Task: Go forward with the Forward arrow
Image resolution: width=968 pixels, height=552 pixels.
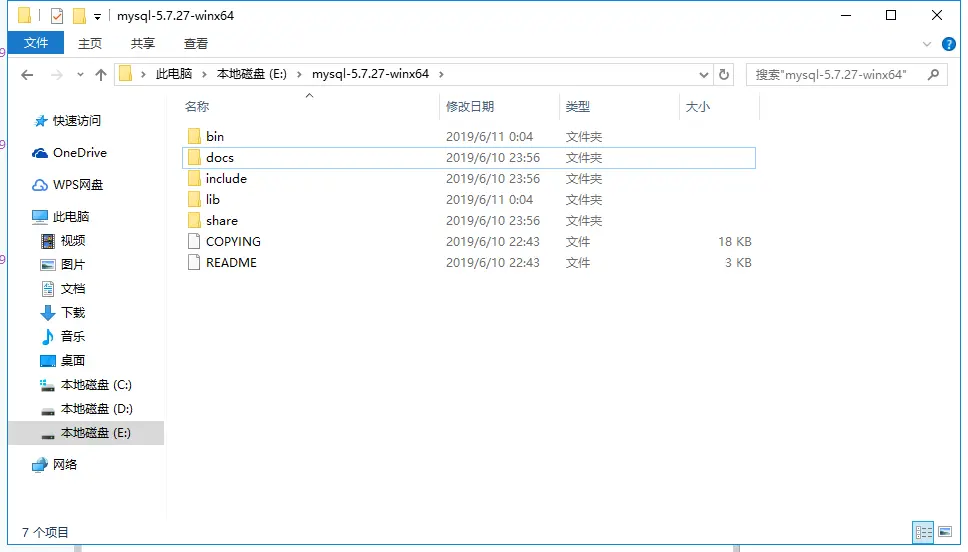Action: tap(57, 75)
